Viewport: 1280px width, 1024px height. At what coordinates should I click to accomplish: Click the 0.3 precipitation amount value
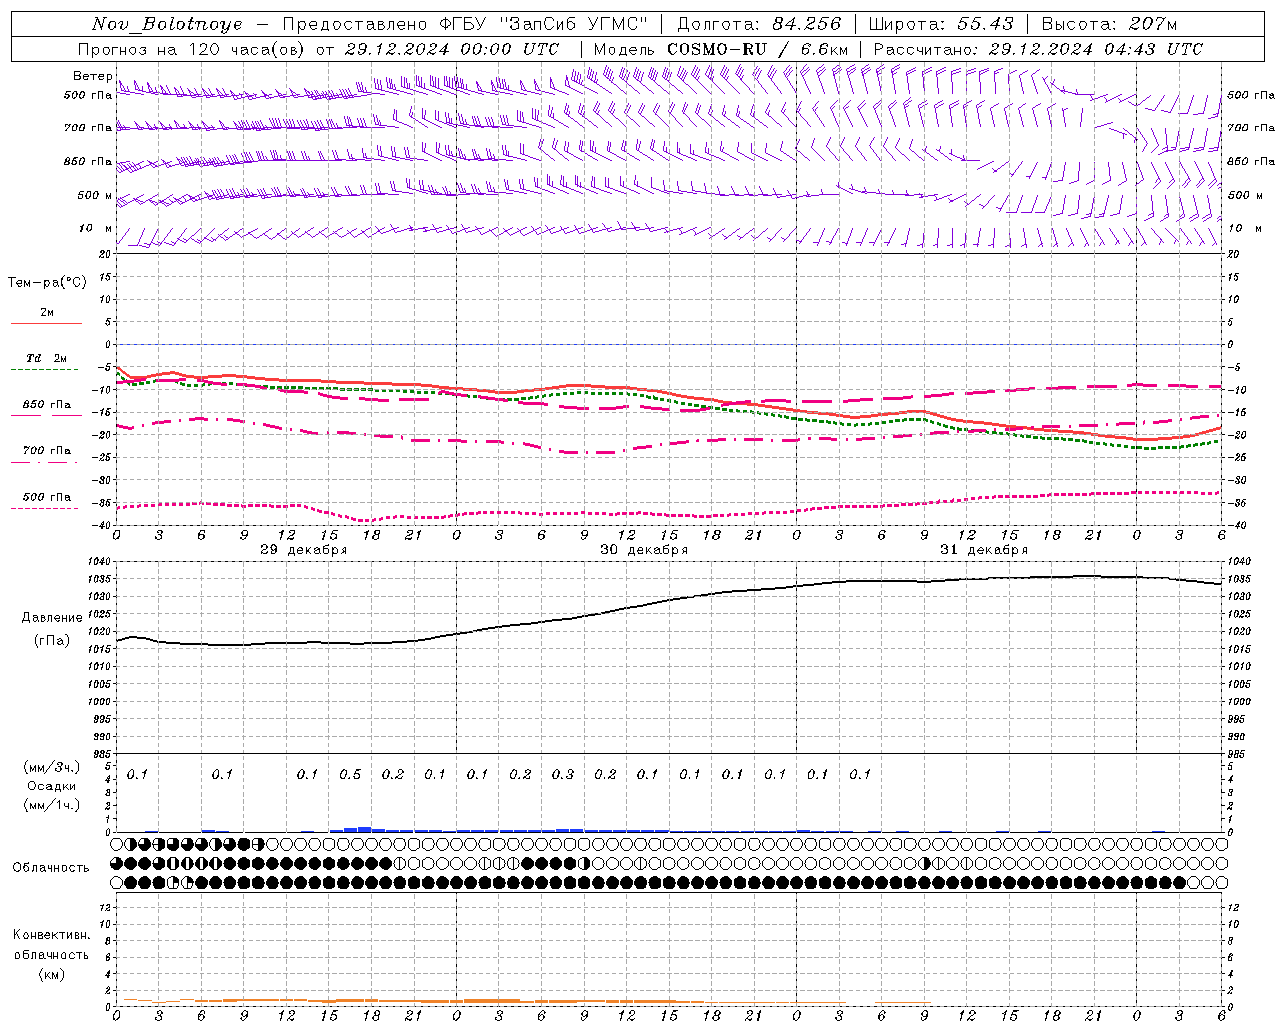(x=563, y=775)
